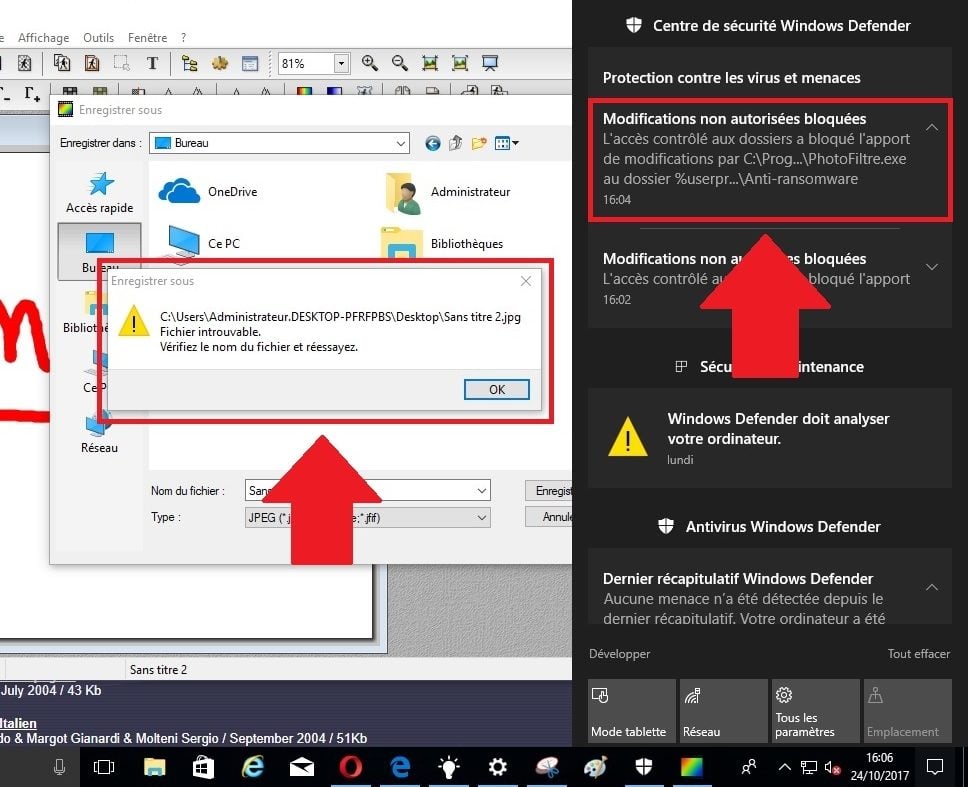Screen dimensions: 968x787
Task: Open the People icon in system tray
Action: (749, 767)
